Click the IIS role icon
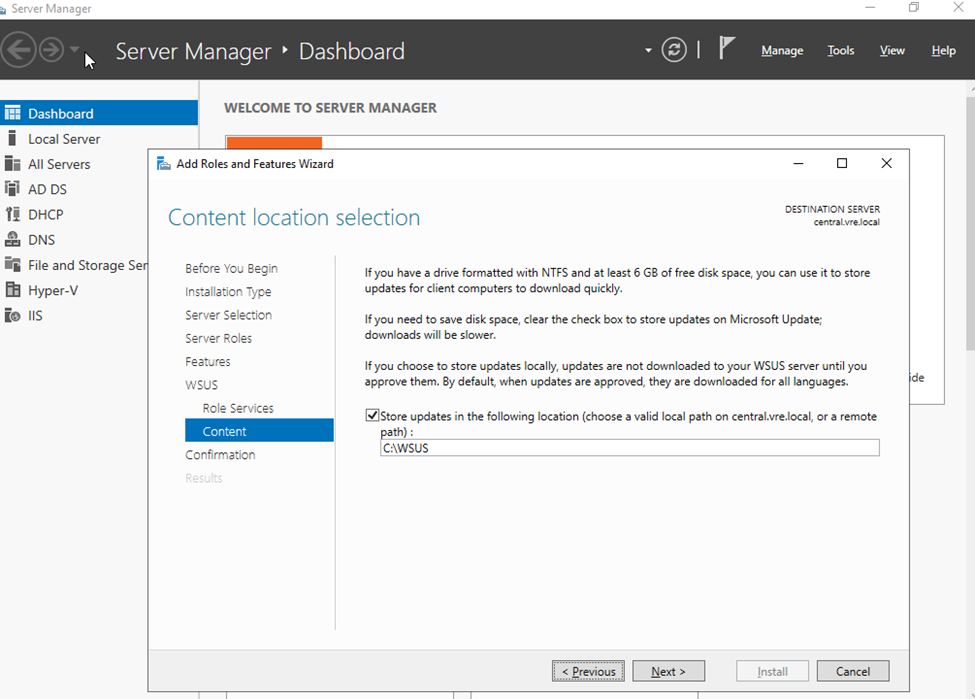Image resolution: width=975 pixels, height=699 pixels. click(x=13, y=315)
